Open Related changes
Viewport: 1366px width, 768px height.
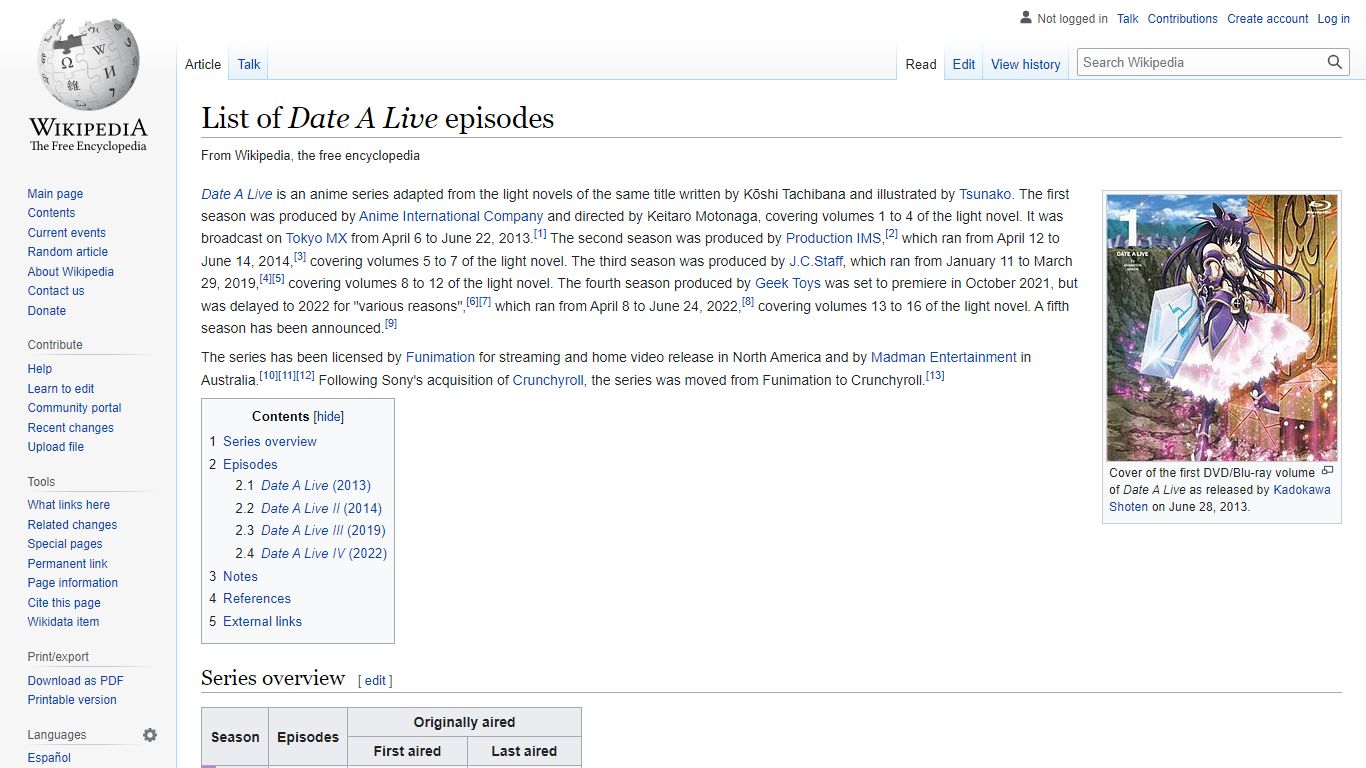click(72, 525)
